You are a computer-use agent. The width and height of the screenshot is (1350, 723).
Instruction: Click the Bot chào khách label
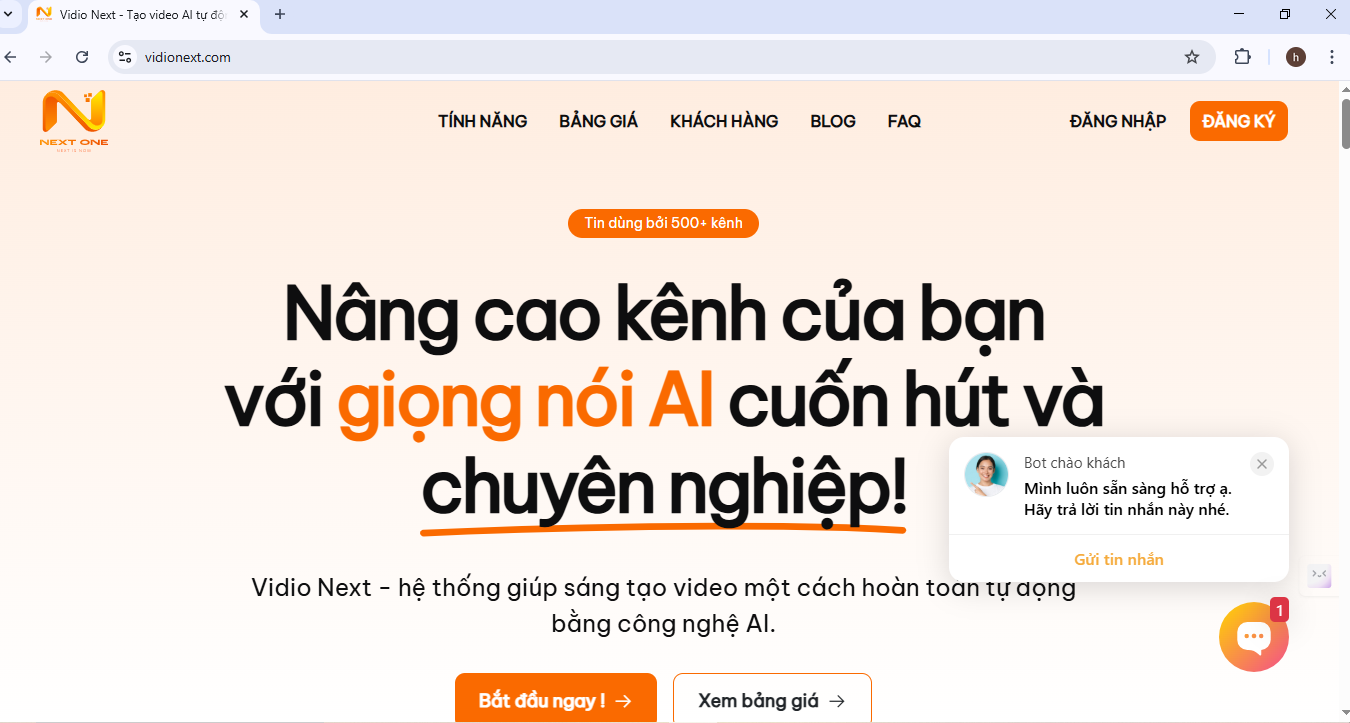click(1075, 463)
